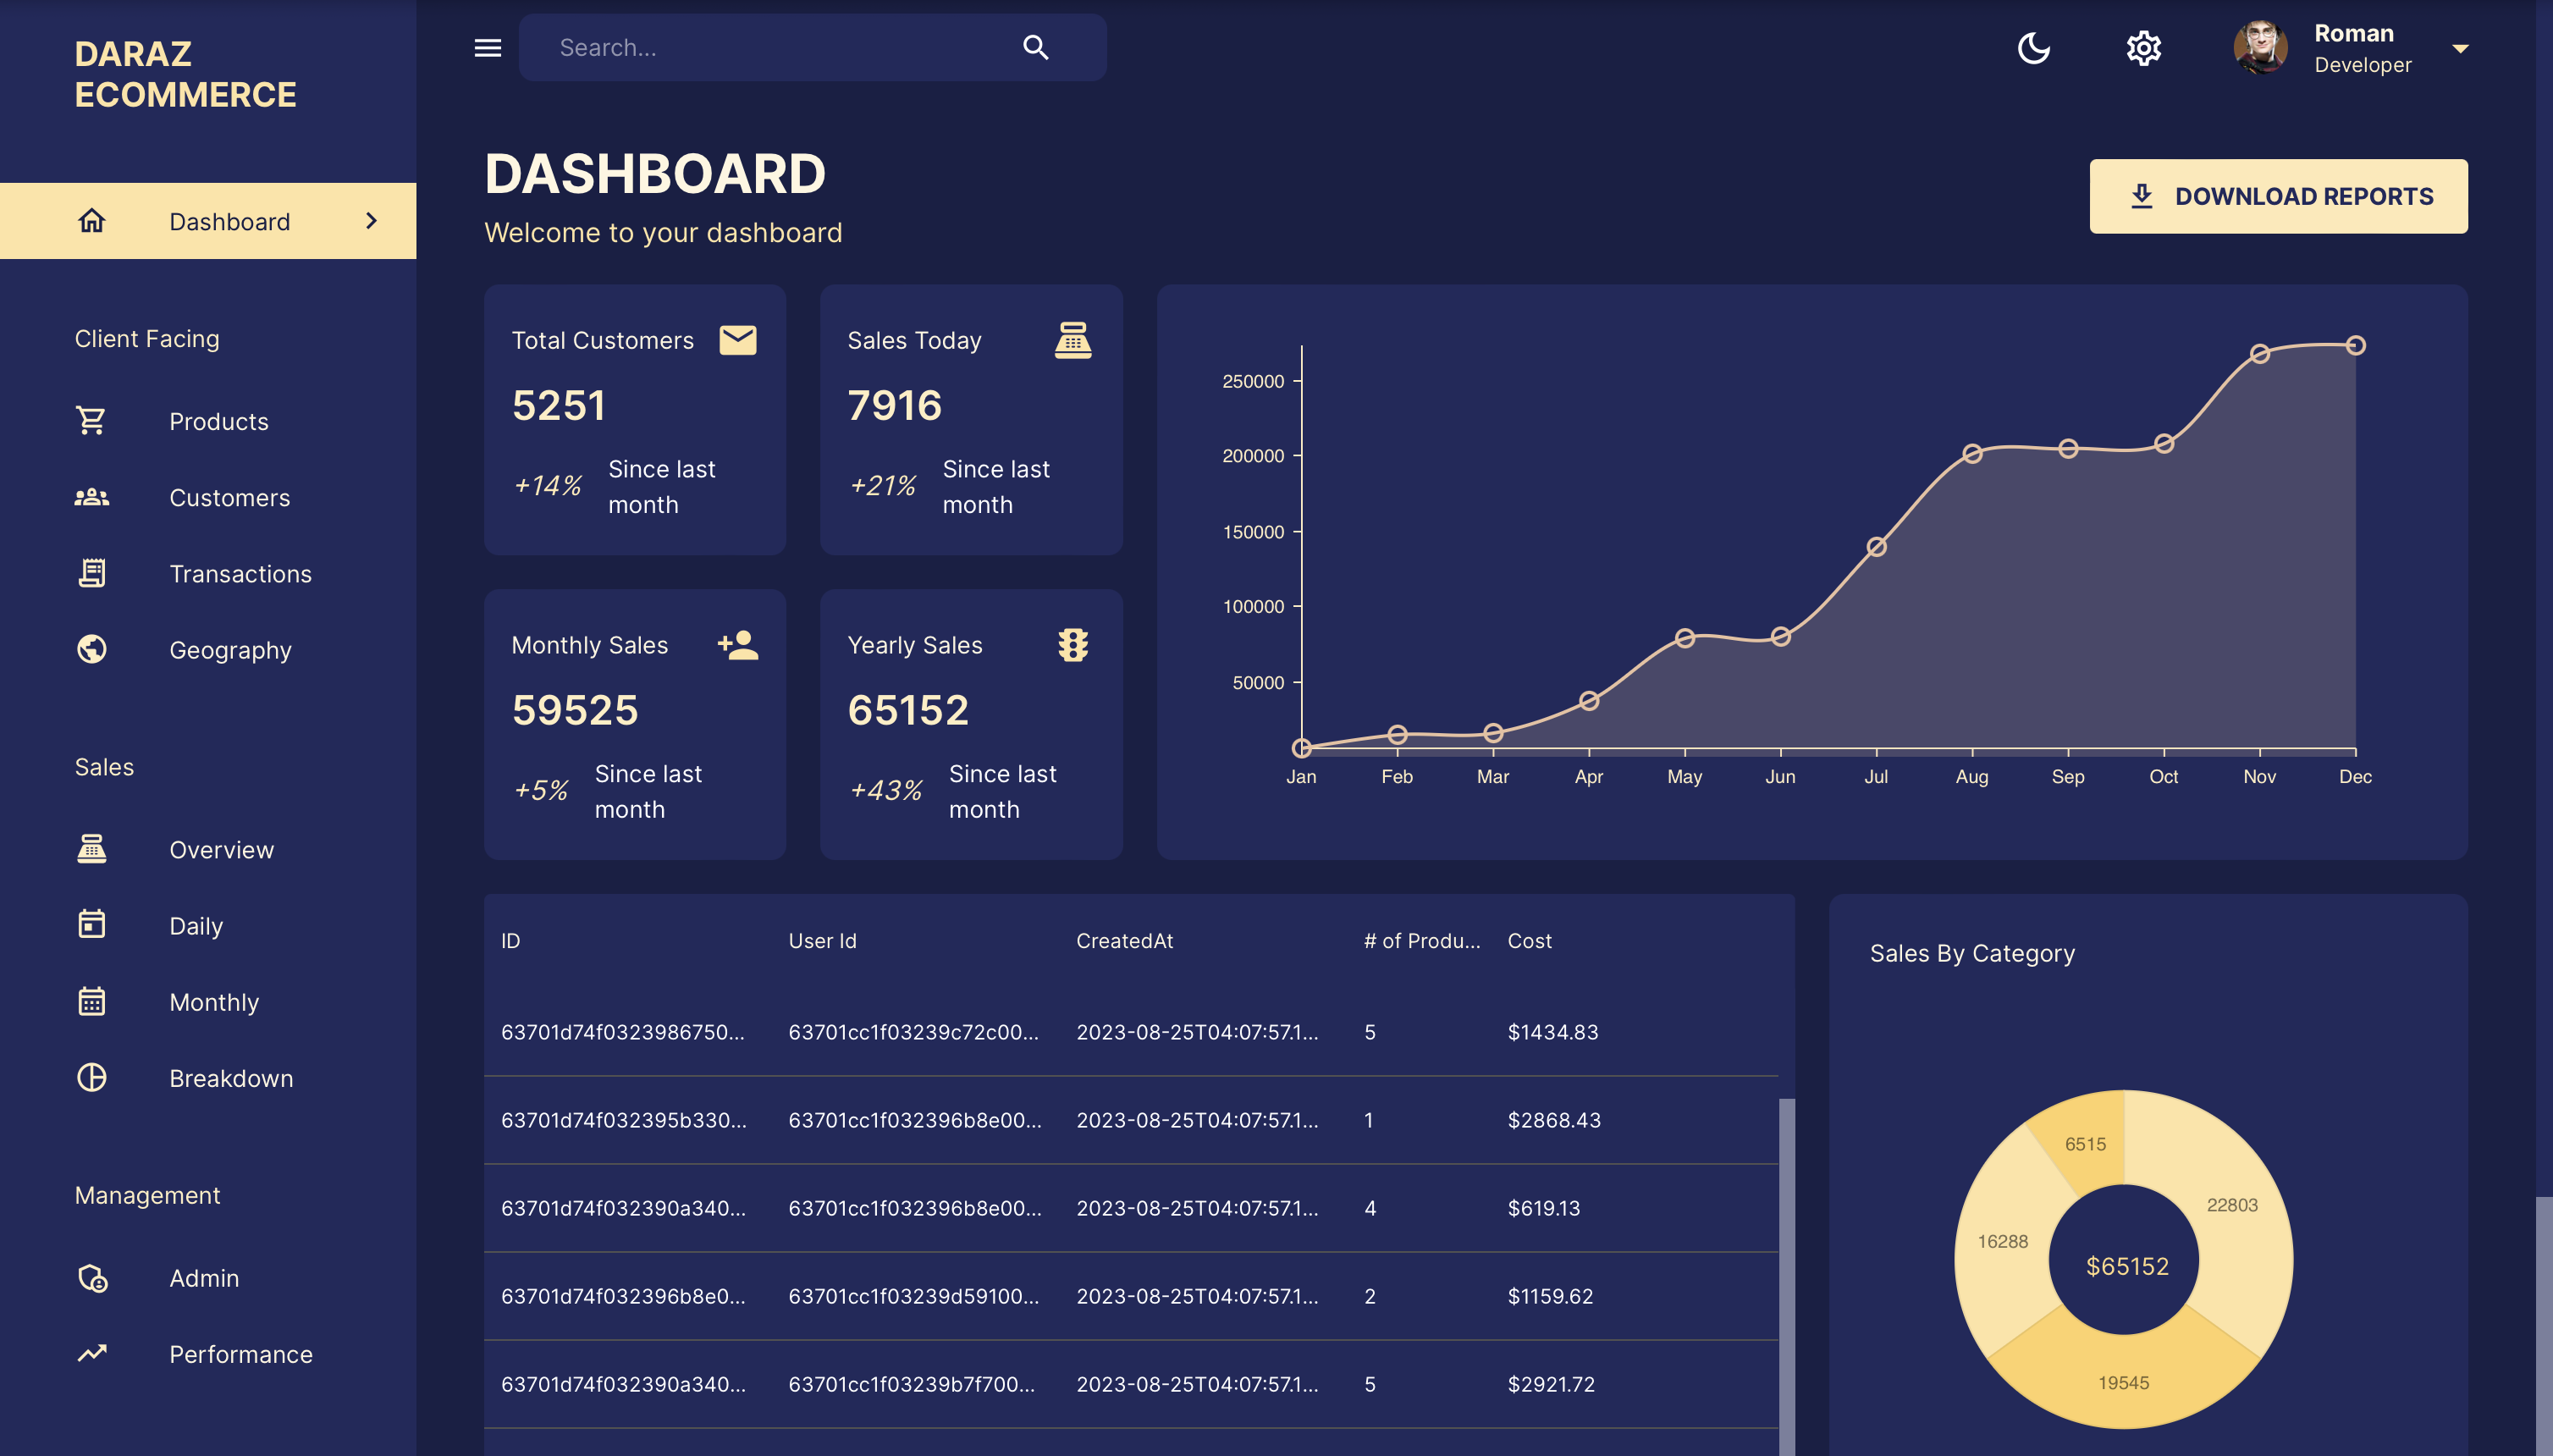Expand the Roman user dropdown arrow

point(2460,48)
